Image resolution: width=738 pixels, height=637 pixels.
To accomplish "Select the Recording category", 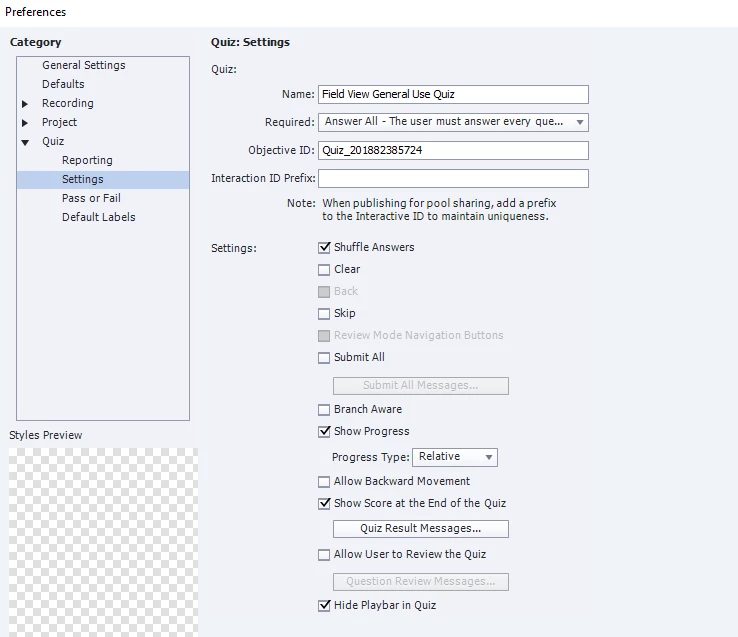I will [68, 103].
